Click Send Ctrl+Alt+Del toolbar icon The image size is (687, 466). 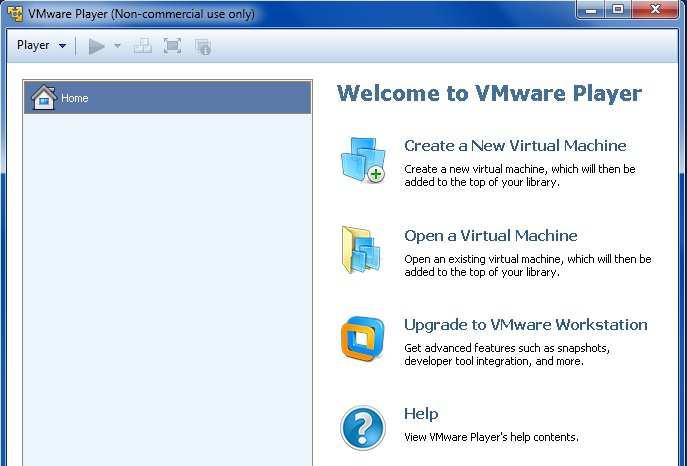pyautogui.click(x=142, y=46)
